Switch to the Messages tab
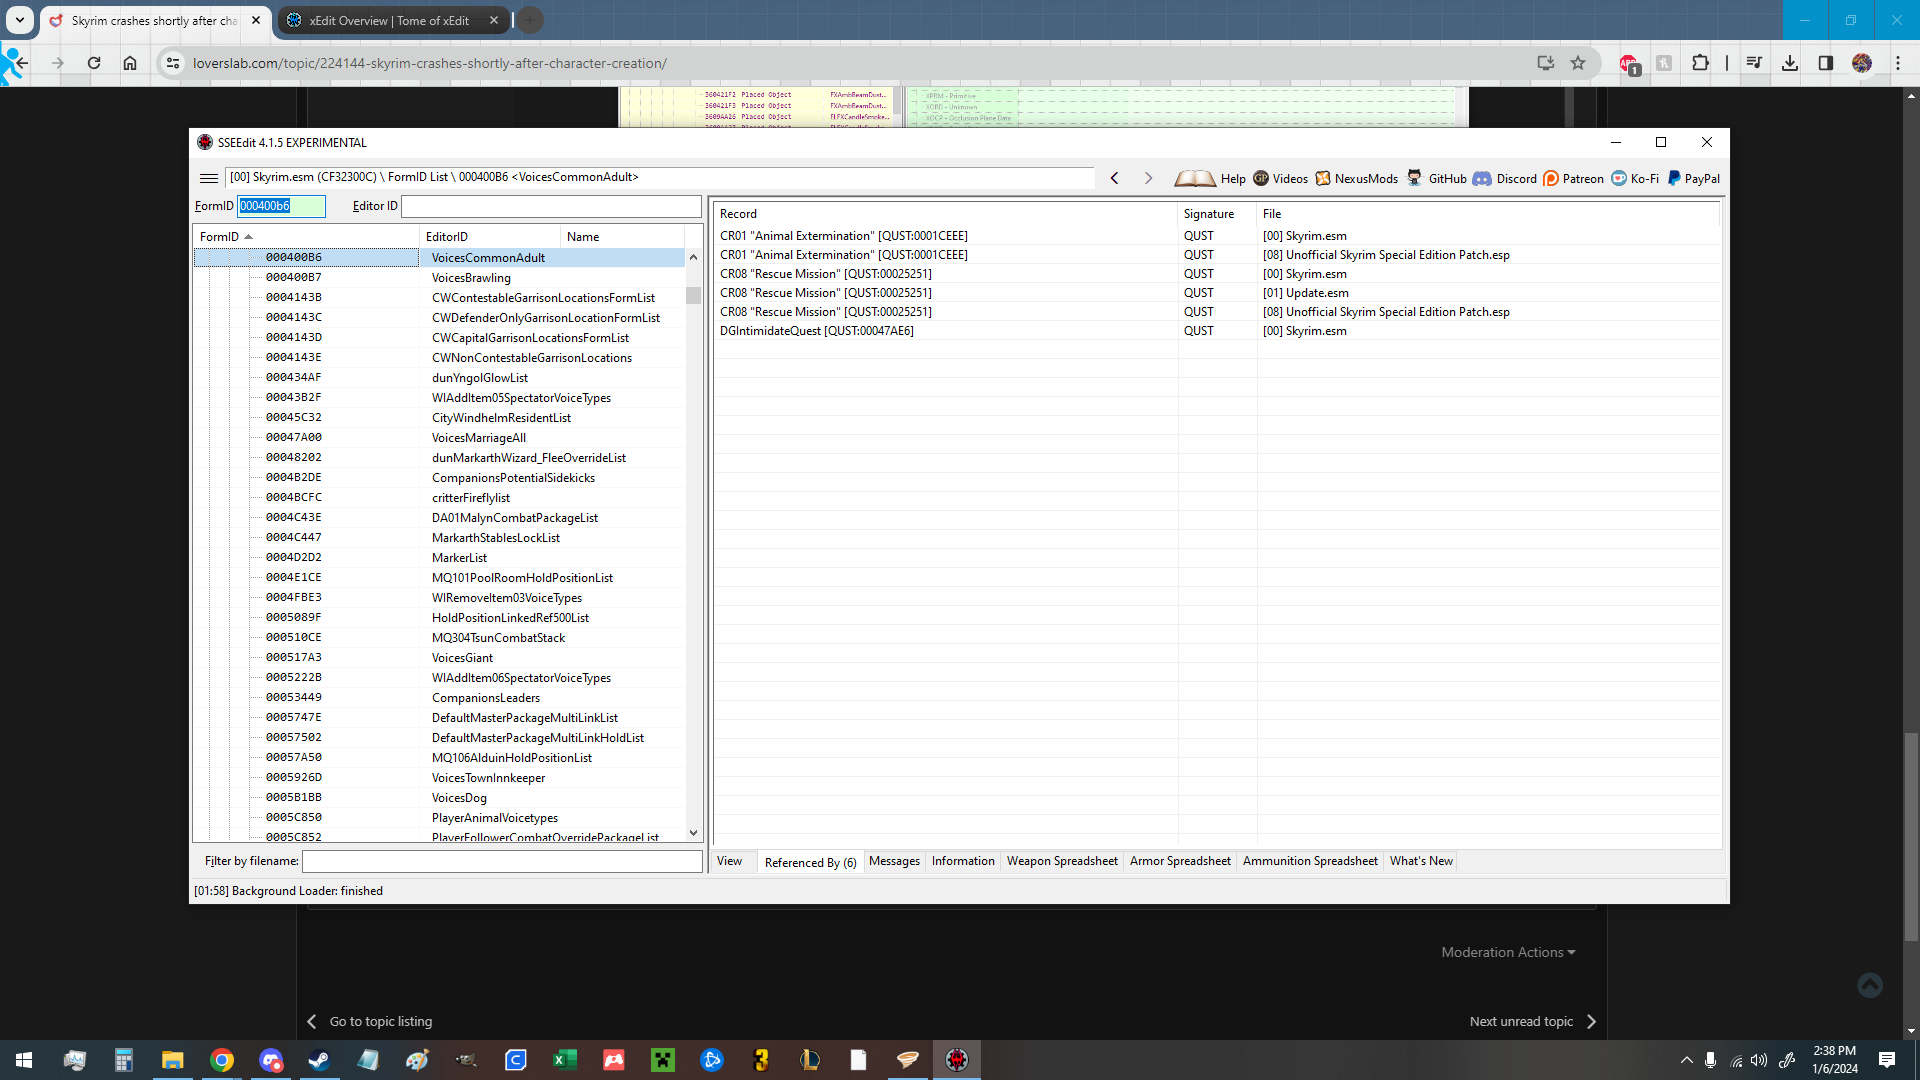Screen dimensions: 1920x1080 [894, 861]
